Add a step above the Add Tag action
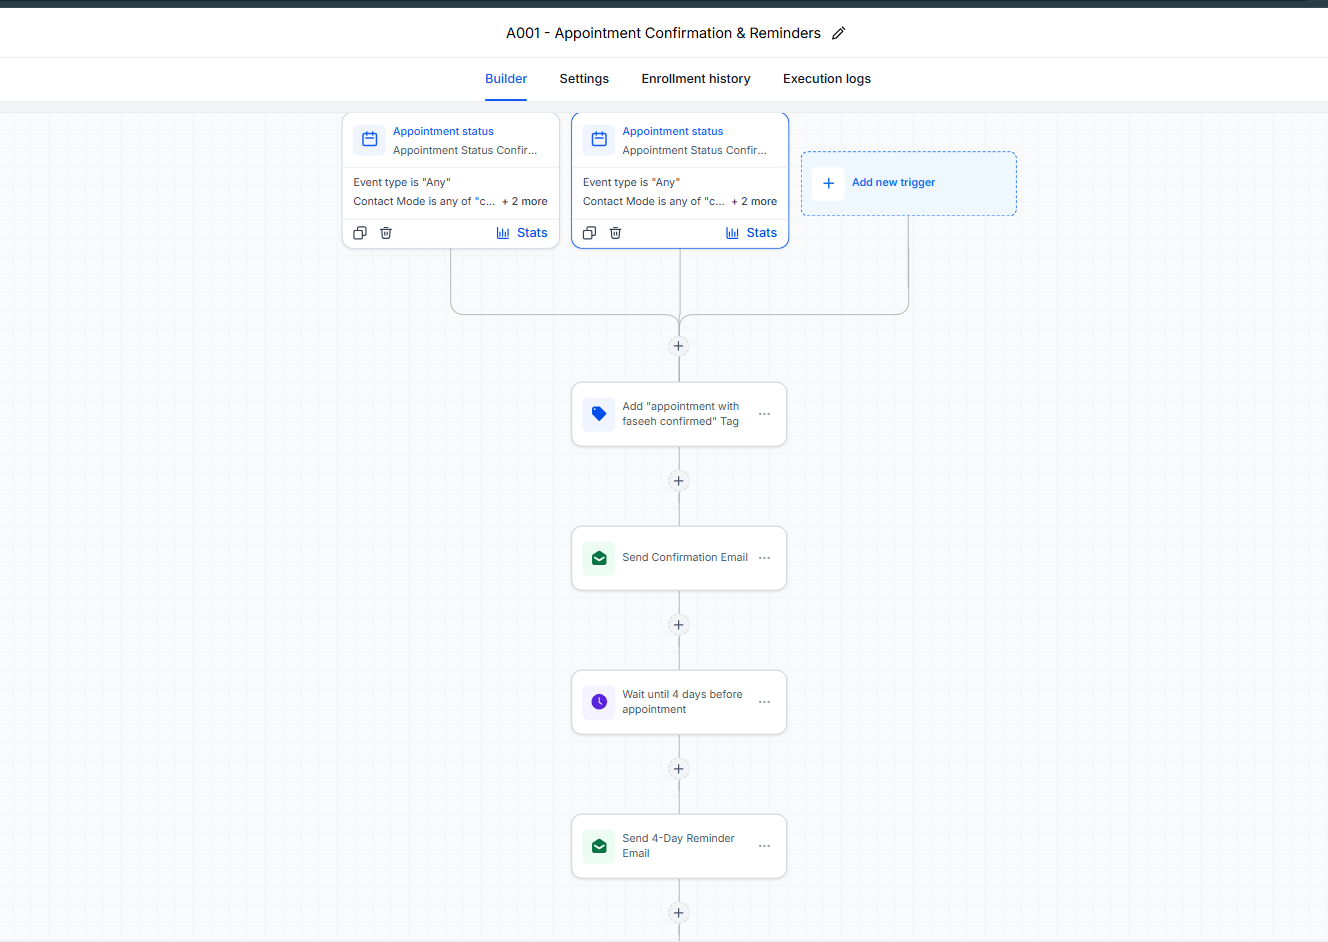This screenshot has width=1328, height=942. [x=679, y=346]
